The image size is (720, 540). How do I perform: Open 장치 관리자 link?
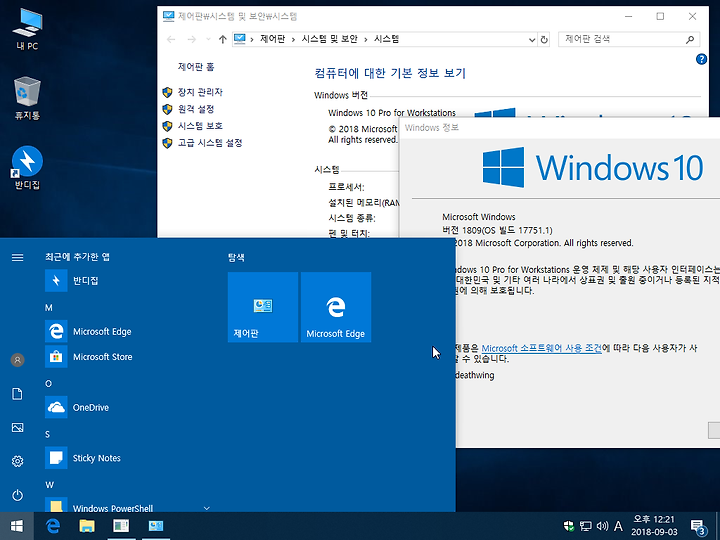200,92
